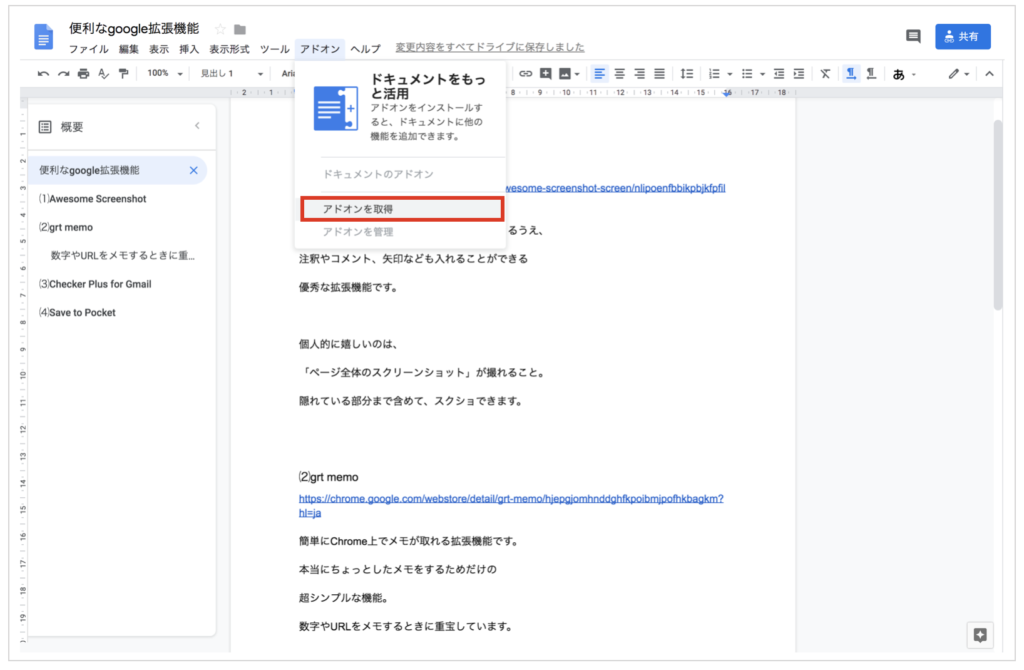Viewport: 1024px width, 670px height.
Task: Click the Google Docs home icon
Action: point(43,37)
